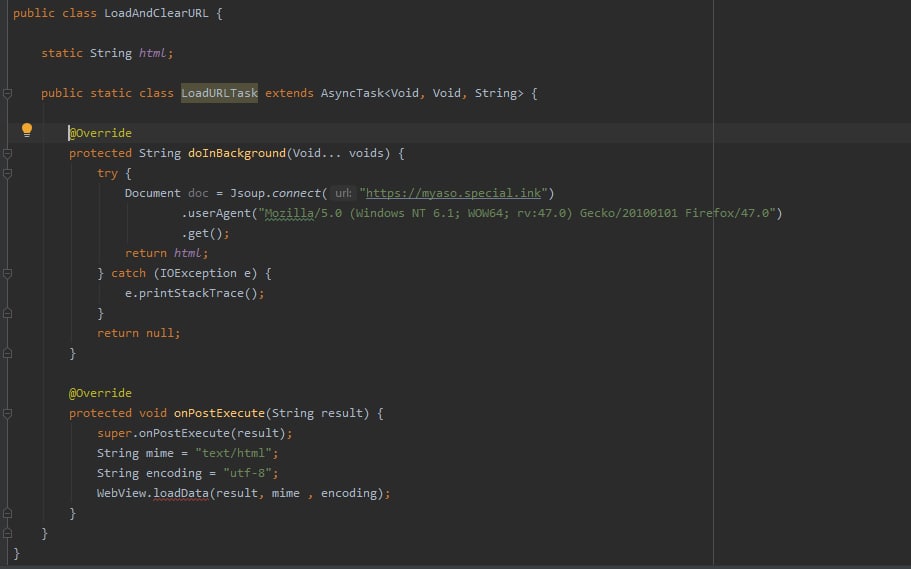
Task: Click the onPostExecute method declaration name
Action: point(219,413)
